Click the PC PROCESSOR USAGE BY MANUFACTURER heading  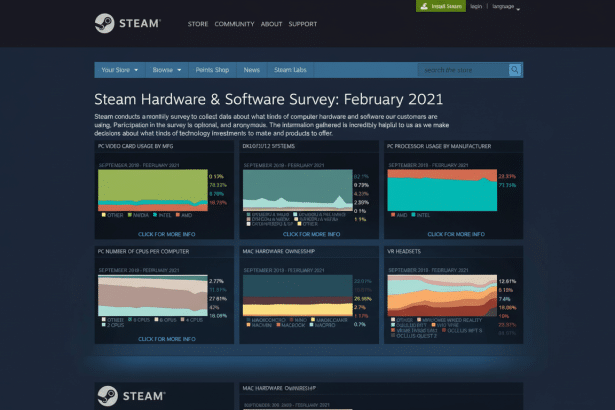click(x=439, y=146)
